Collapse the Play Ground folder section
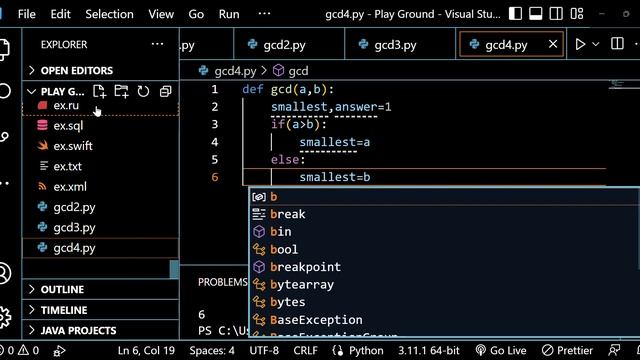The image size is (640, 360). point(57,91)
